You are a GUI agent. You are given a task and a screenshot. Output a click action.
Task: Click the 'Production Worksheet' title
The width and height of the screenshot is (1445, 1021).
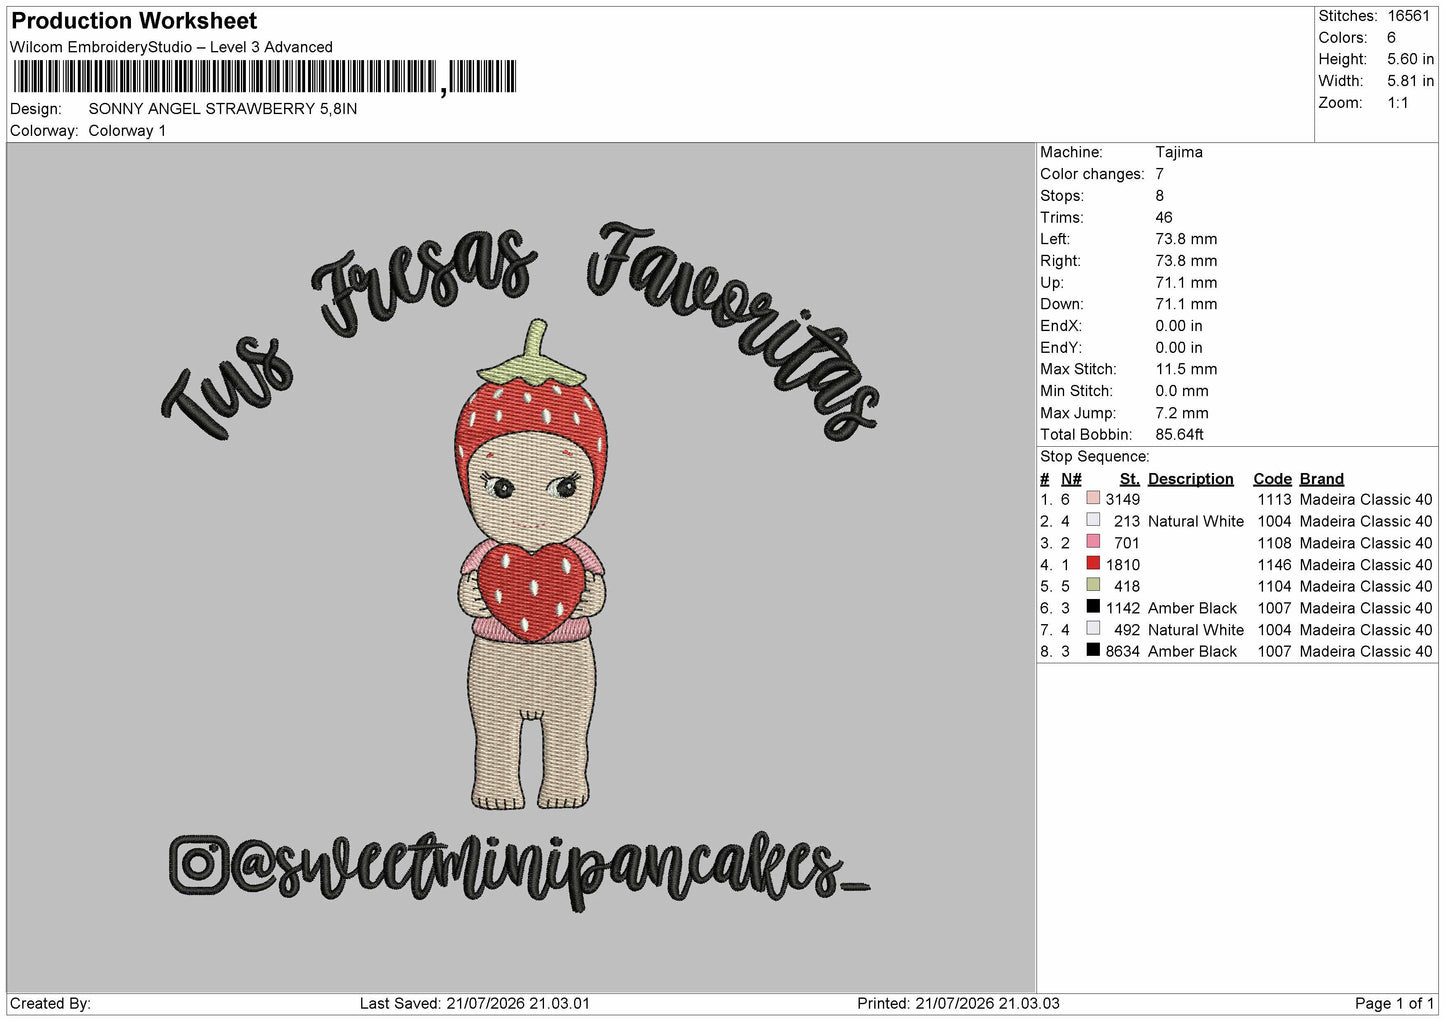pos(134,21)
